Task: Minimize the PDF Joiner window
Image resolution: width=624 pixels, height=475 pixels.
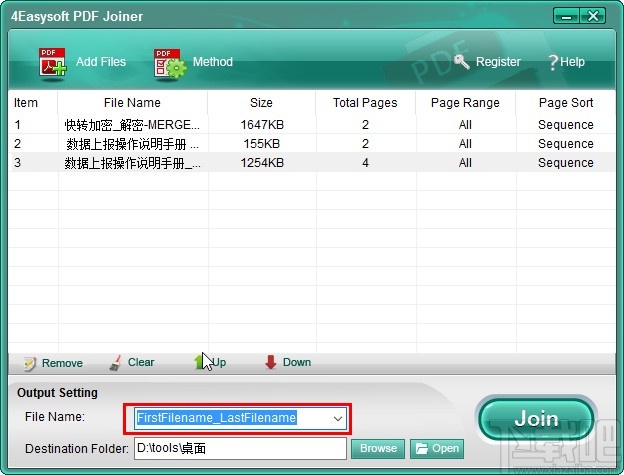Action: click(x=566, y=16)
